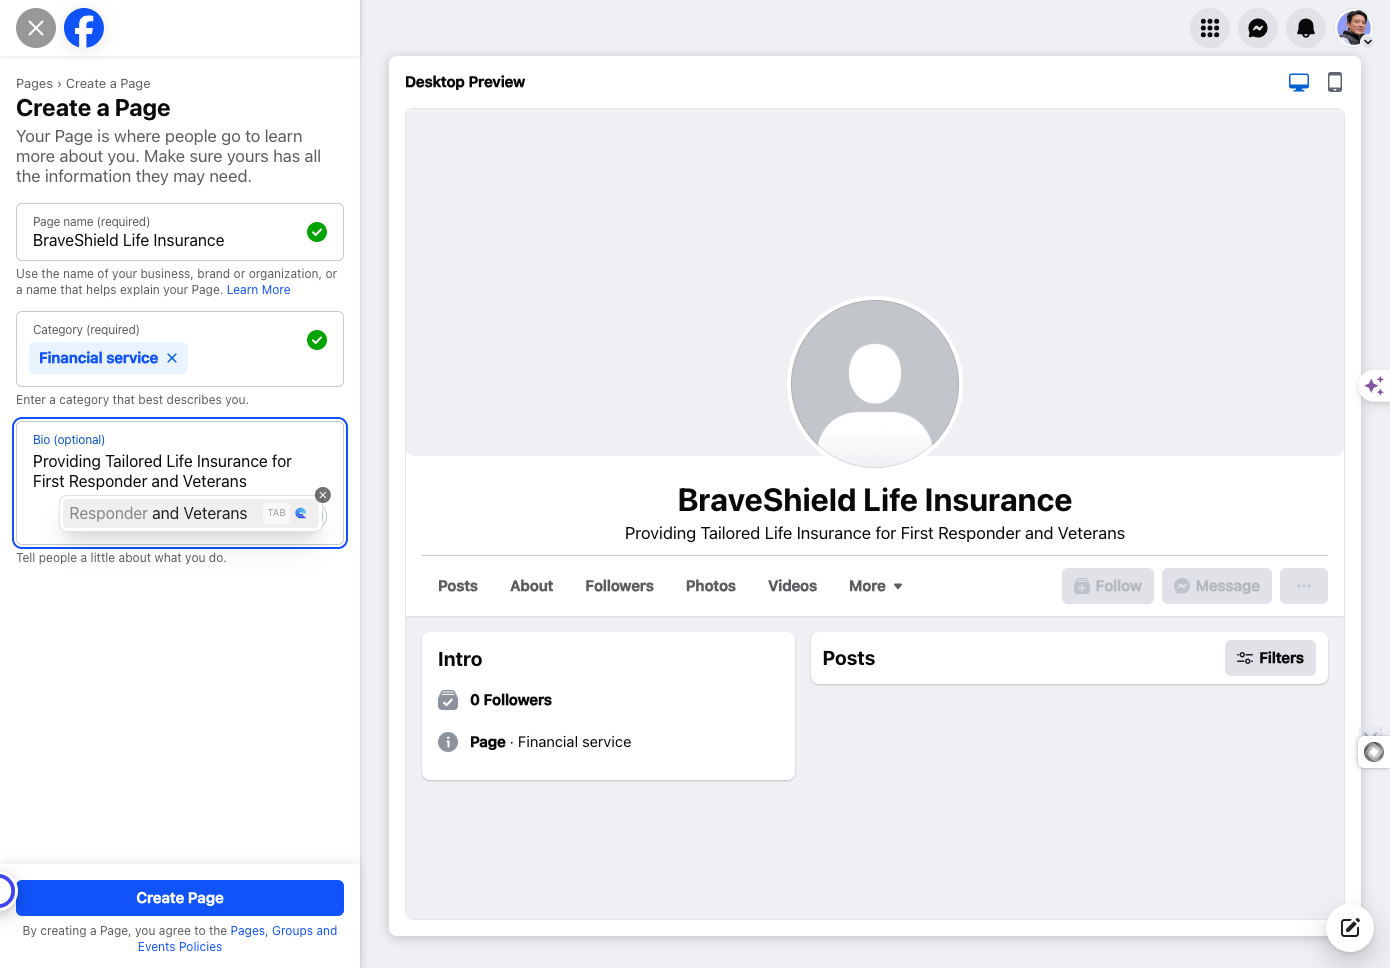Click inside the Bio text field
This screenshot has width=1390, height=968.
tap(180, 483)
